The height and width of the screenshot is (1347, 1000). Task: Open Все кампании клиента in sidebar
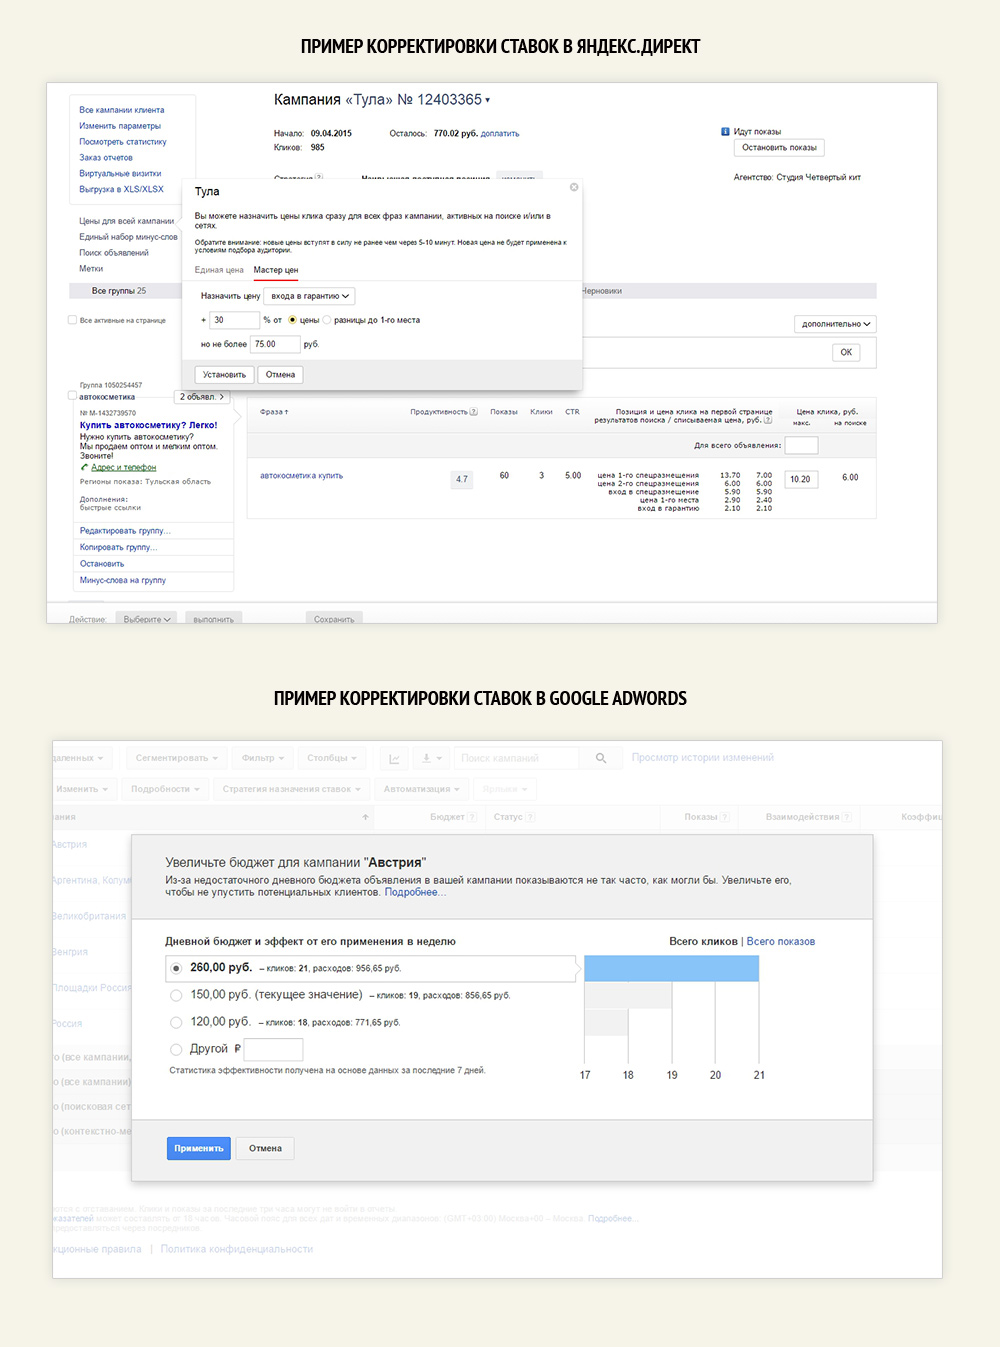pos(122,110)
